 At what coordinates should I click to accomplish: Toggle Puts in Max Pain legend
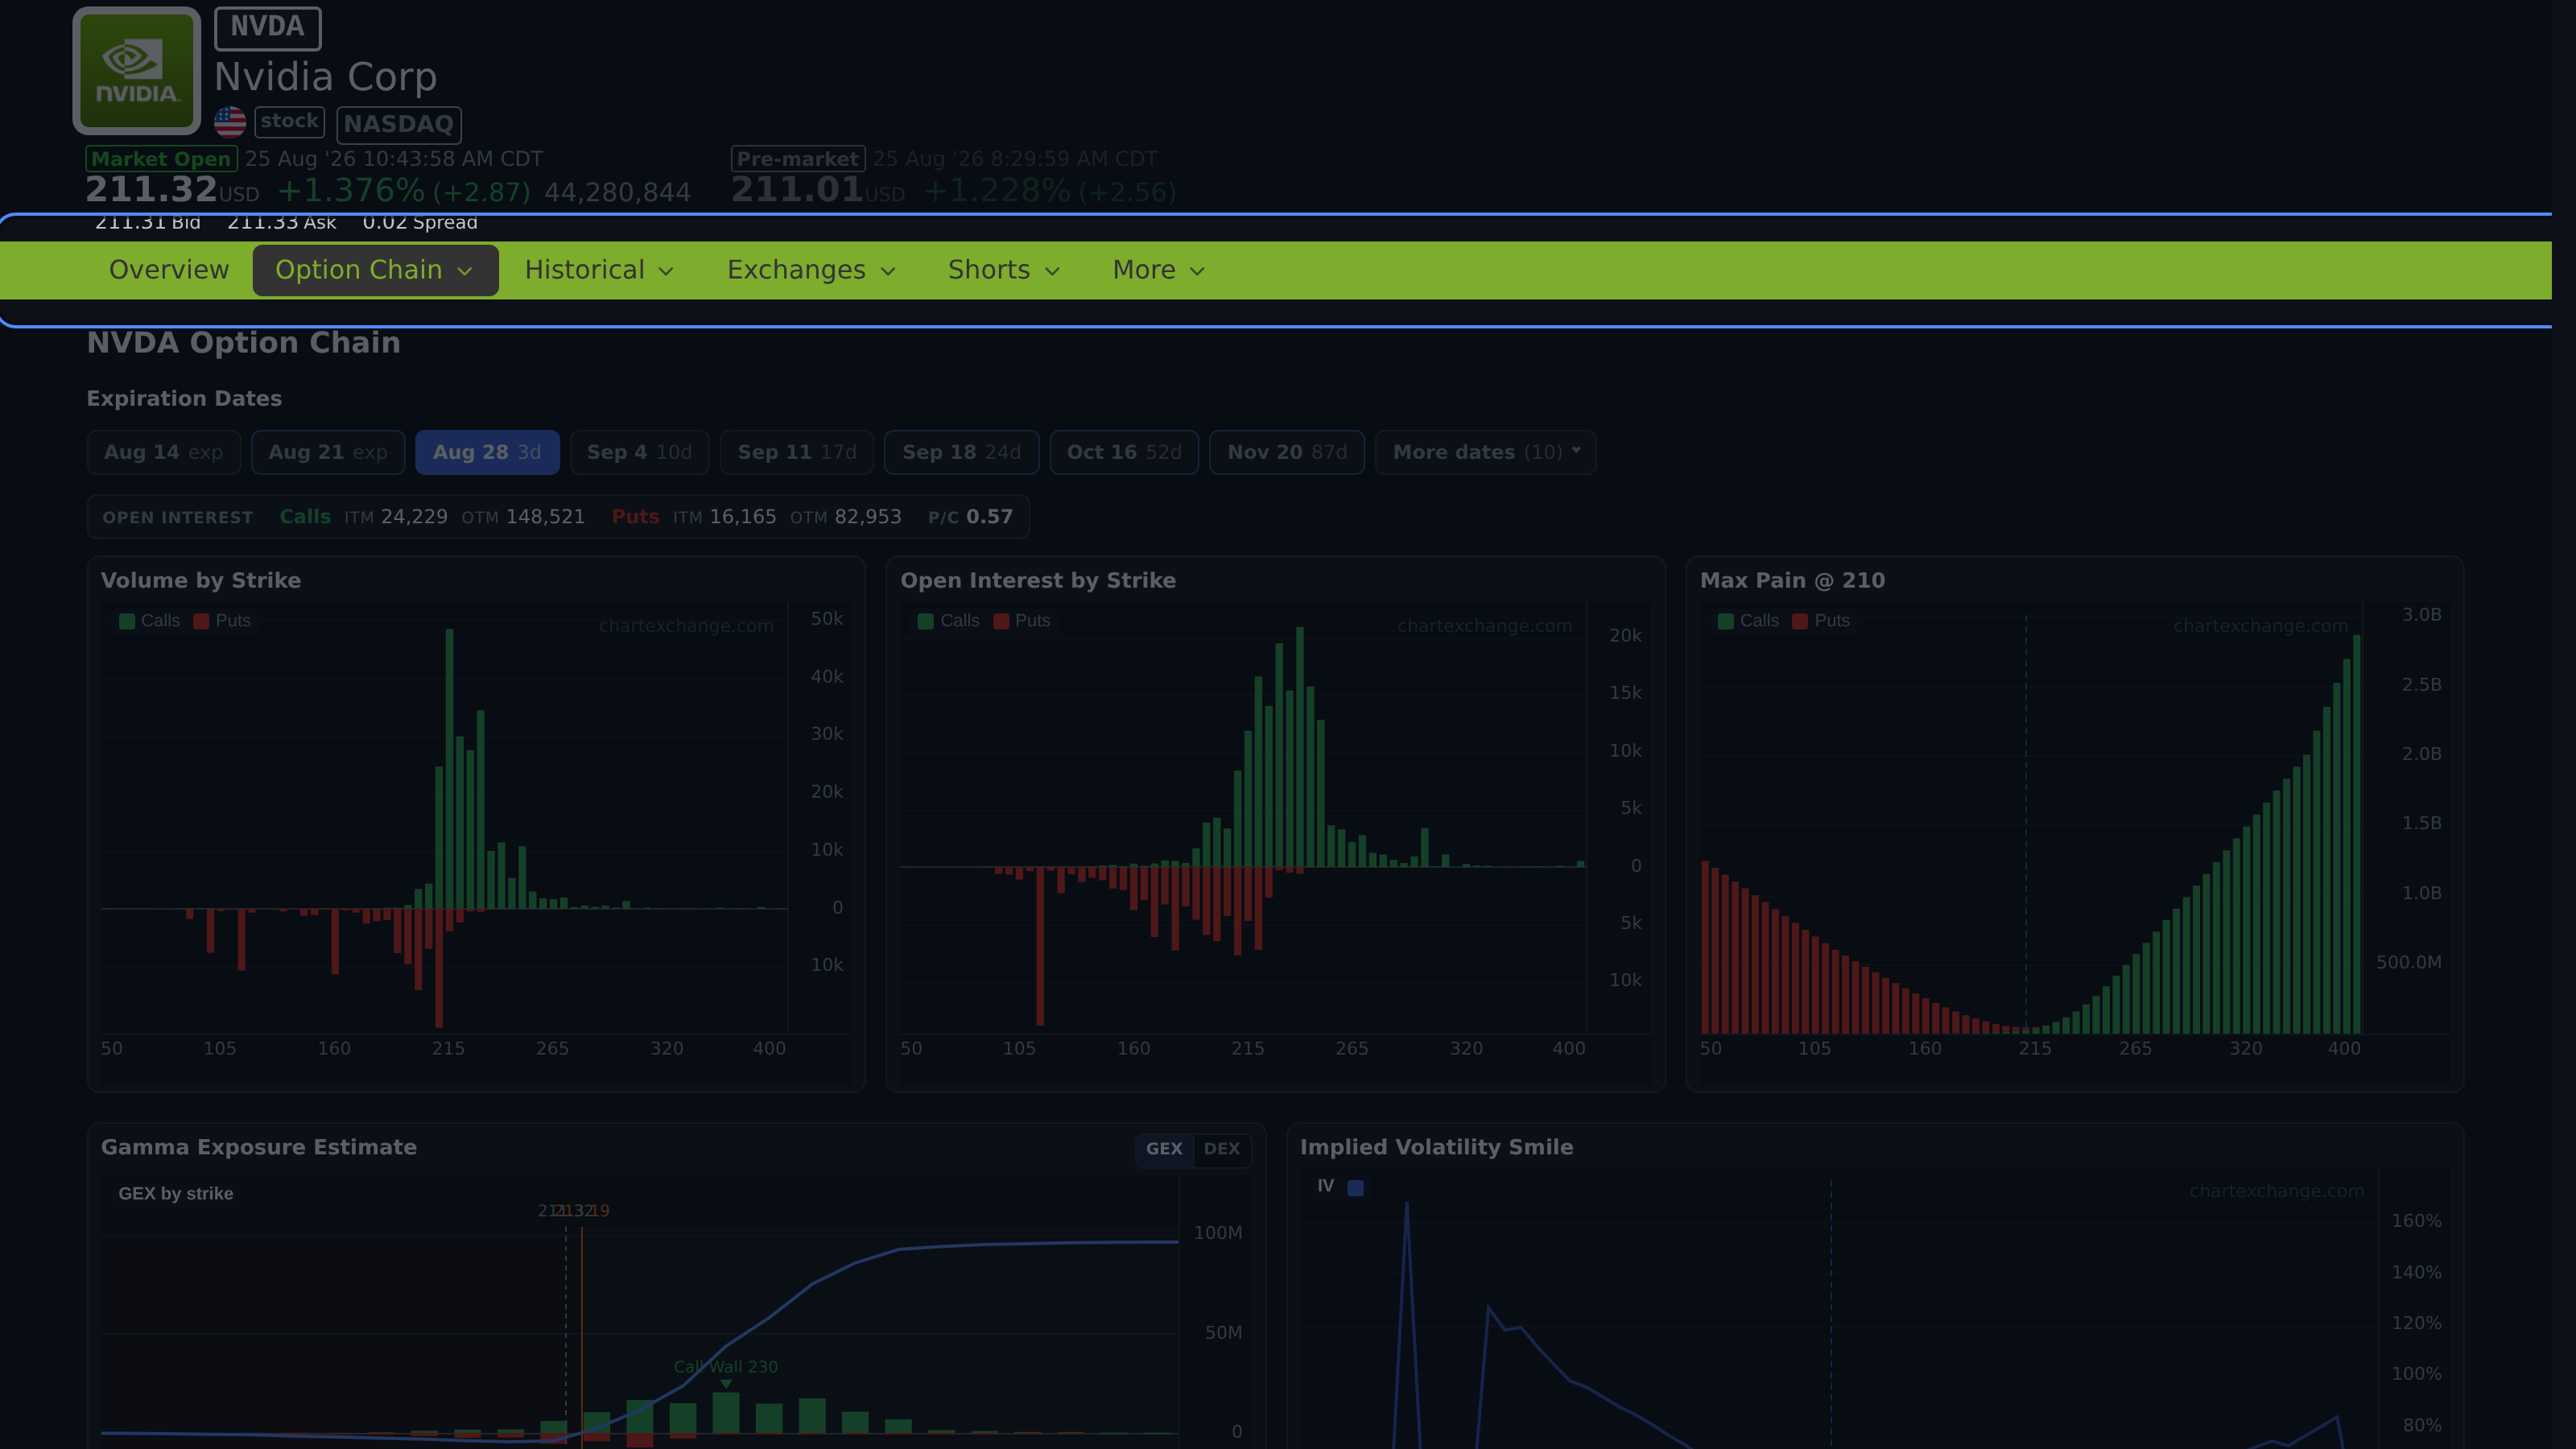point(1821,621)
